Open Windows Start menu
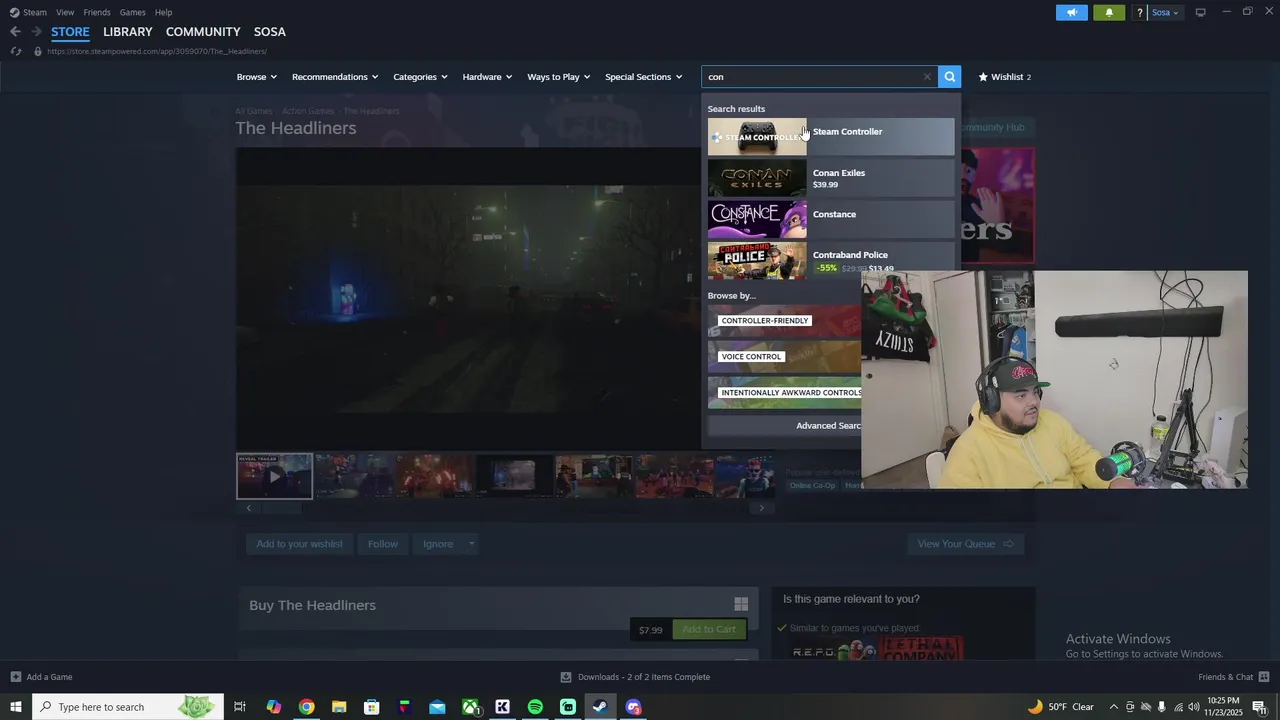The image size is (1280, 720). pyautogui.click(x=16, y=707)
